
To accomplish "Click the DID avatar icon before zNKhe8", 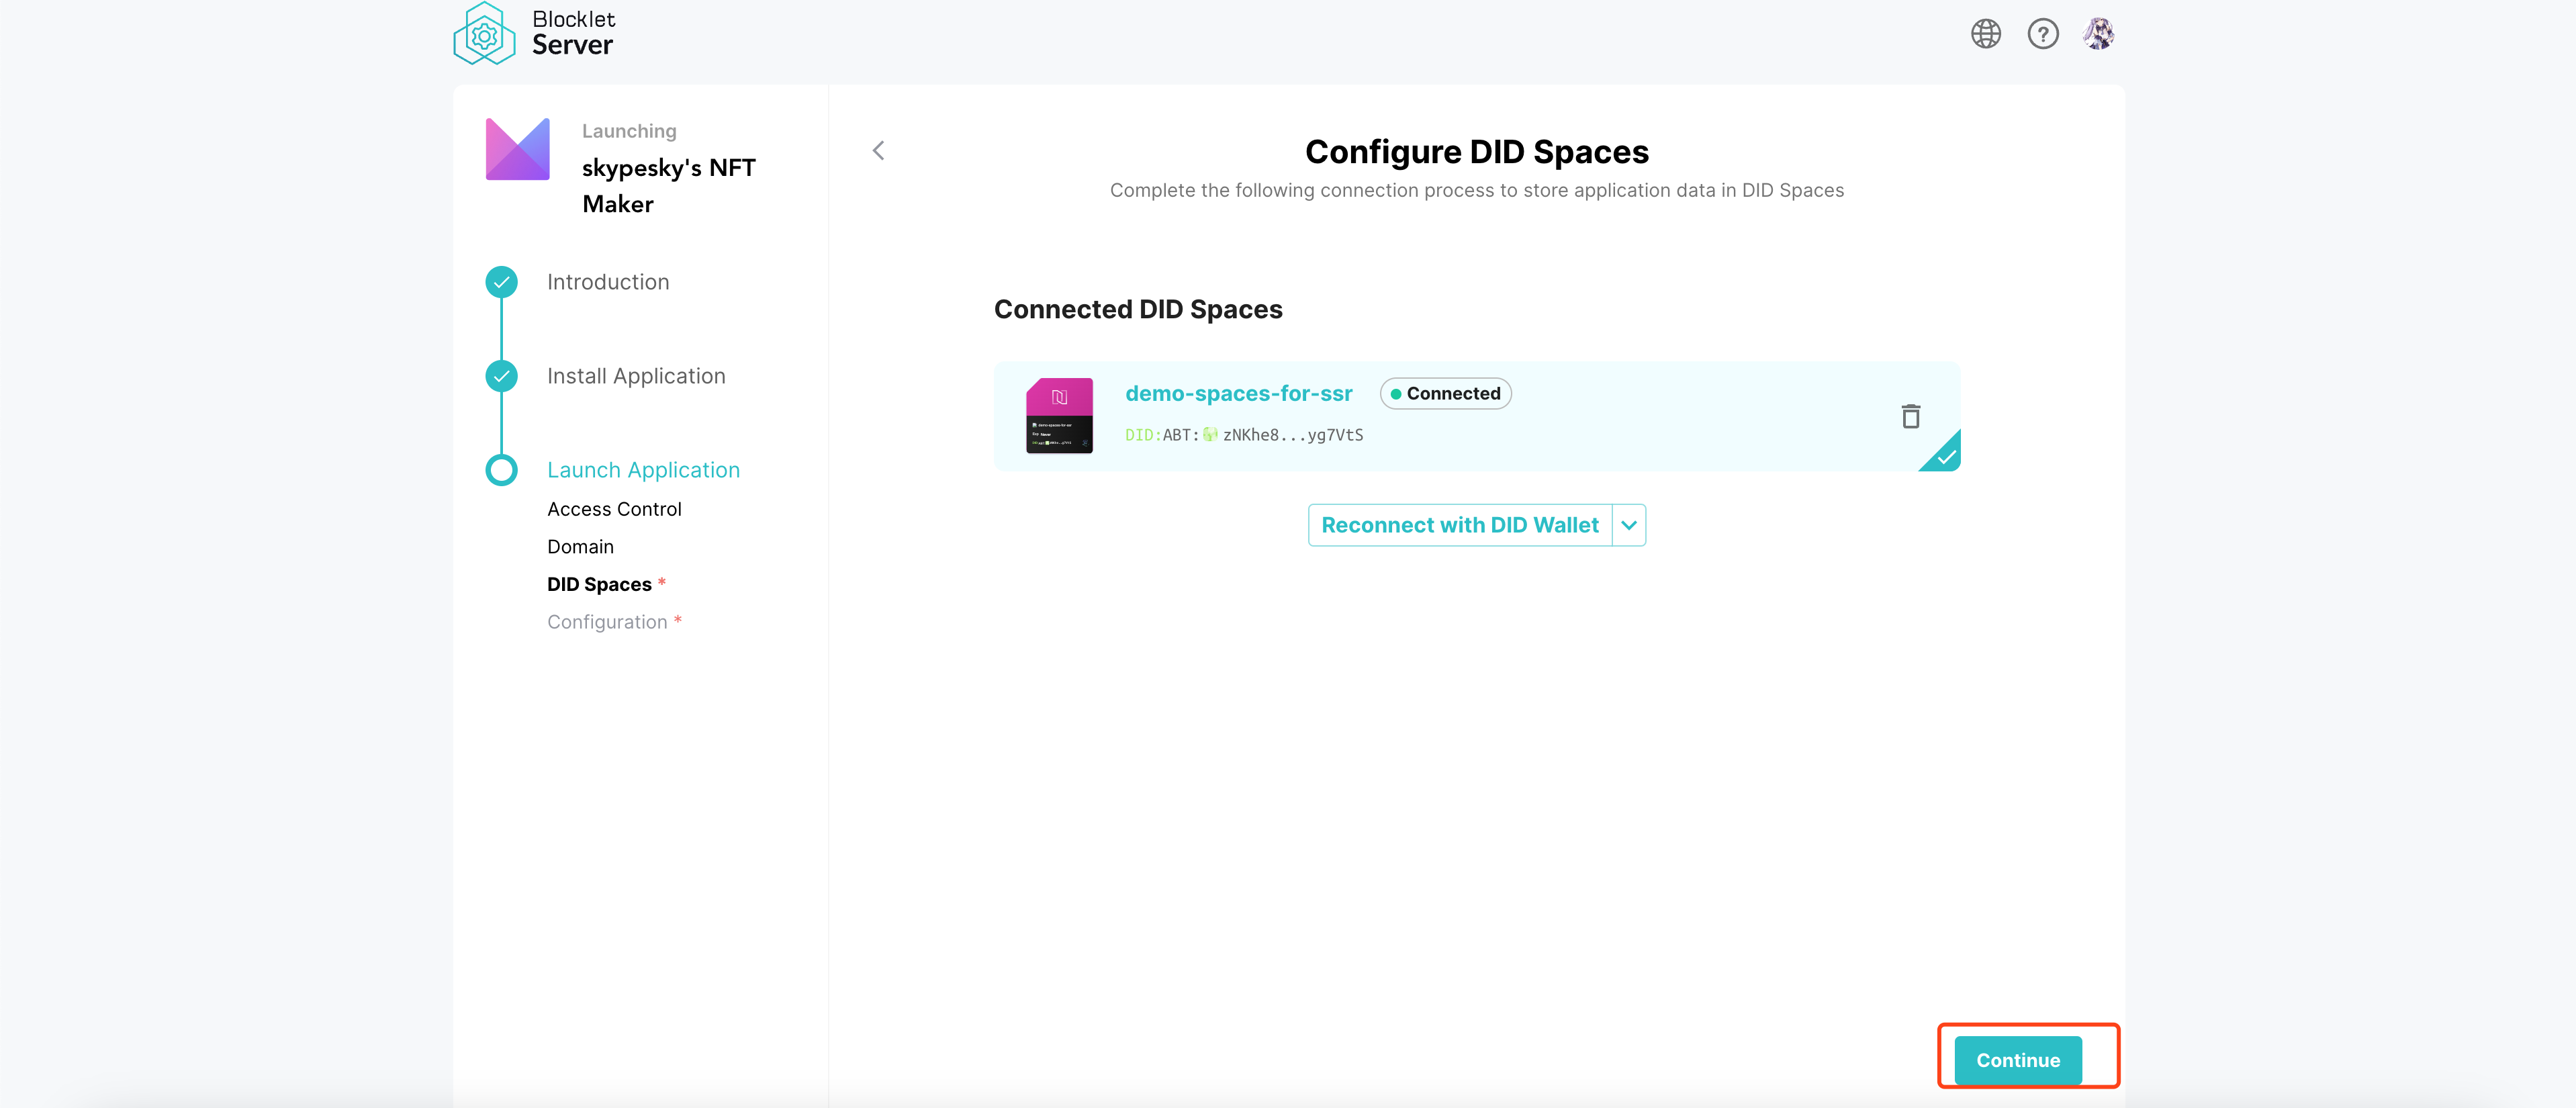I will [1210, 434].
